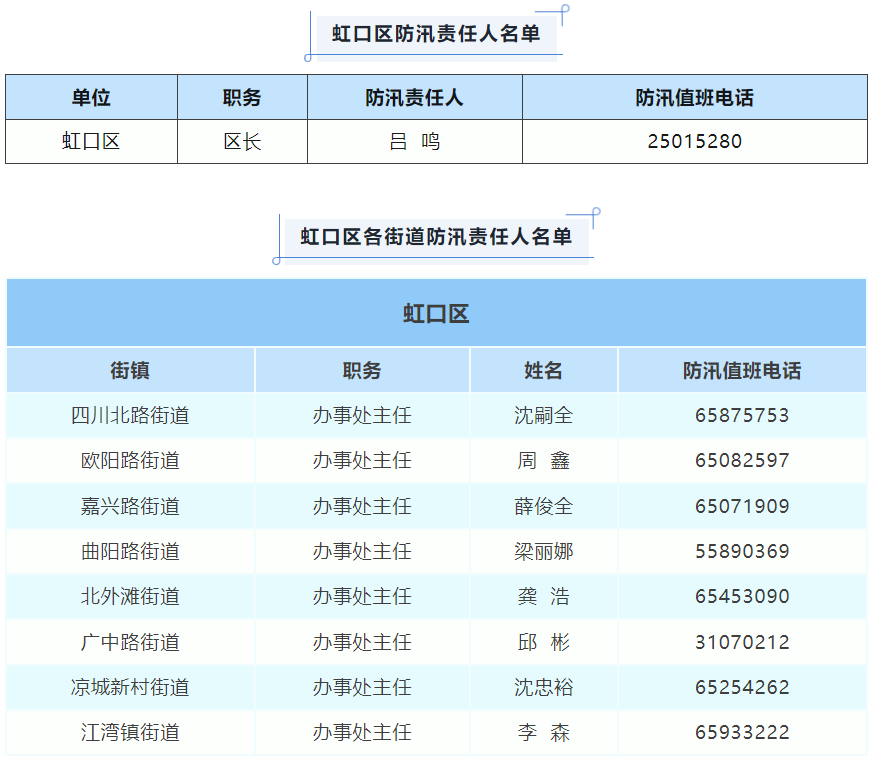Image resolution: width=875 pixels, height=764 pixels.
Task: Click the 虹口区各街道防汛责任人名单 heading
Action: tap(436, 237)
